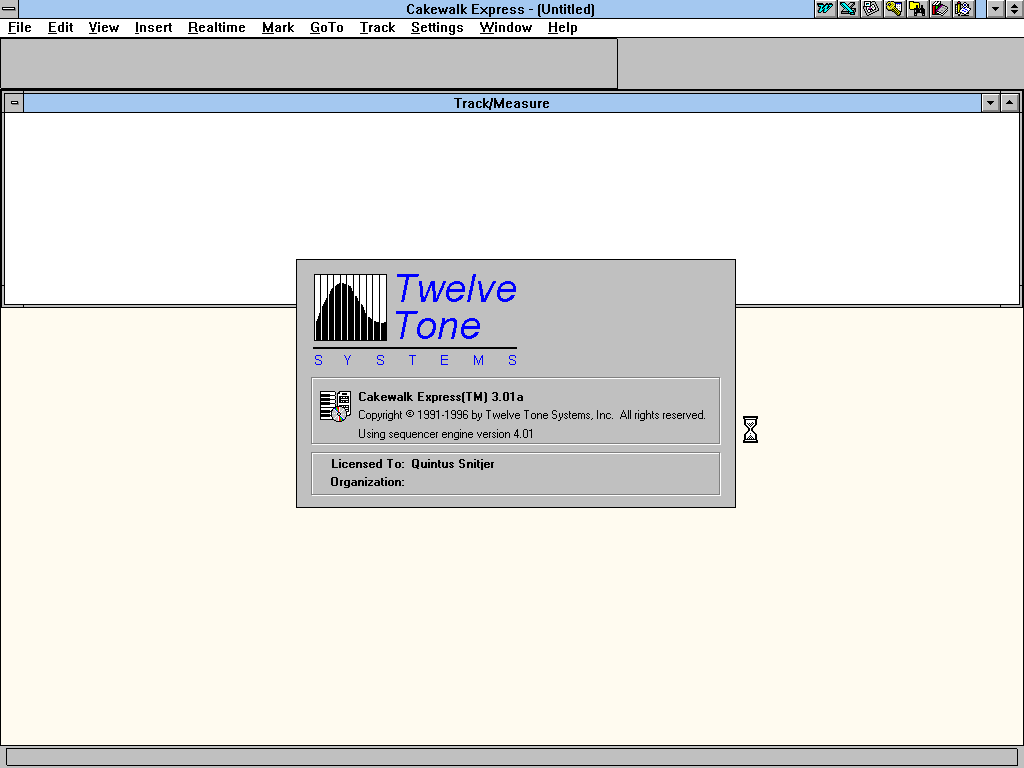
Task: Click the pencil and notepad icon
Action: (x=963, y=8)
